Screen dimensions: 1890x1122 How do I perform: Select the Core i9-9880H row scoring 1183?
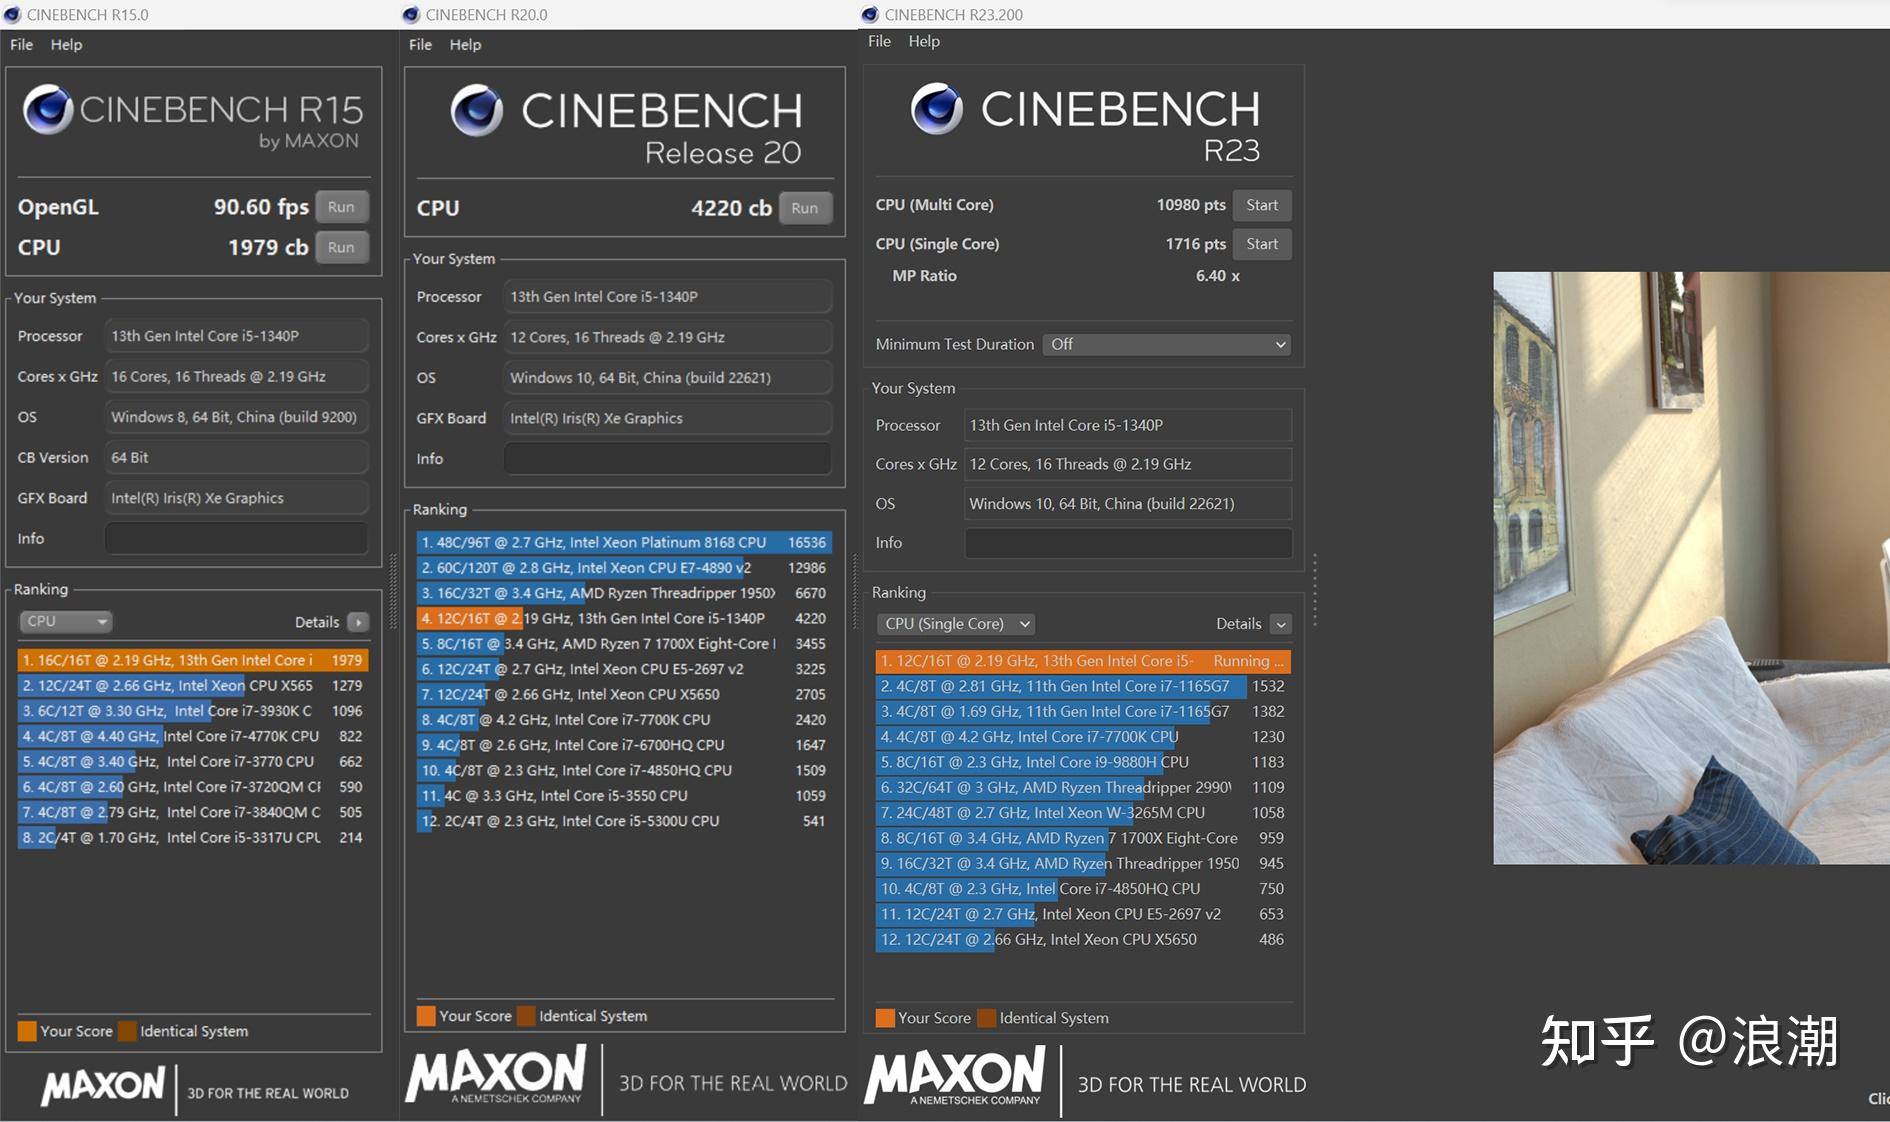coord(1083,762)
